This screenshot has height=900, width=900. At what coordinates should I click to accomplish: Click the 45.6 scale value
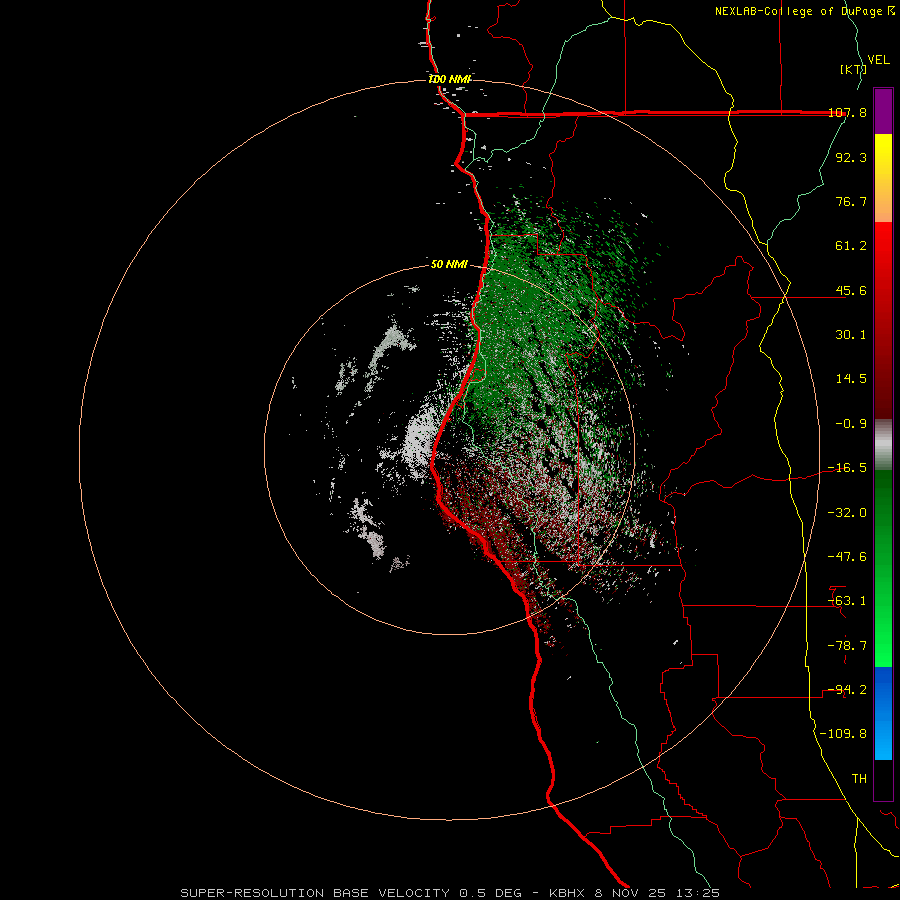pos(851,290)
